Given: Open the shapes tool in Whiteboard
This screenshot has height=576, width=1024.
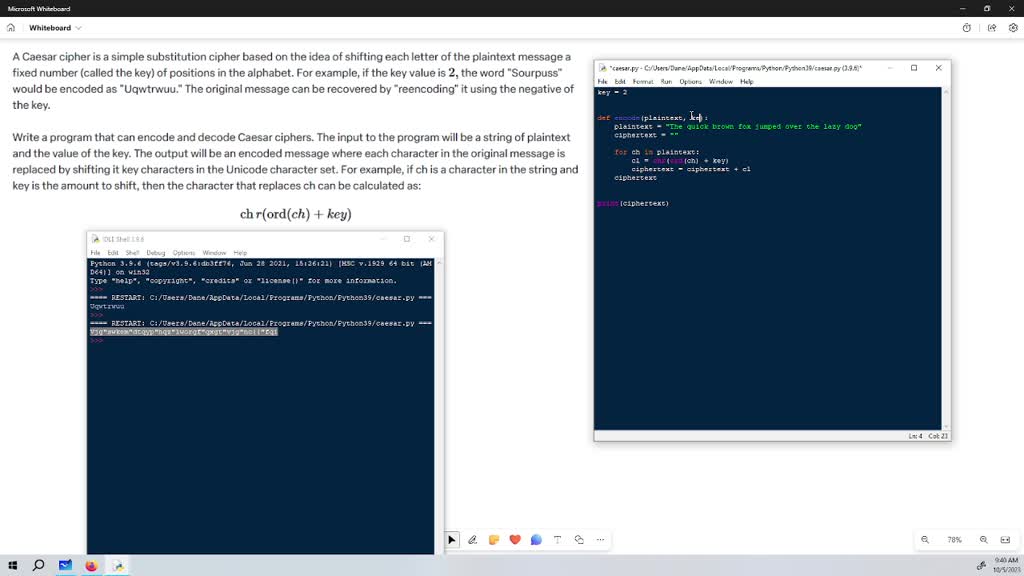Looking at the screenshot, I should click(579, 540).
